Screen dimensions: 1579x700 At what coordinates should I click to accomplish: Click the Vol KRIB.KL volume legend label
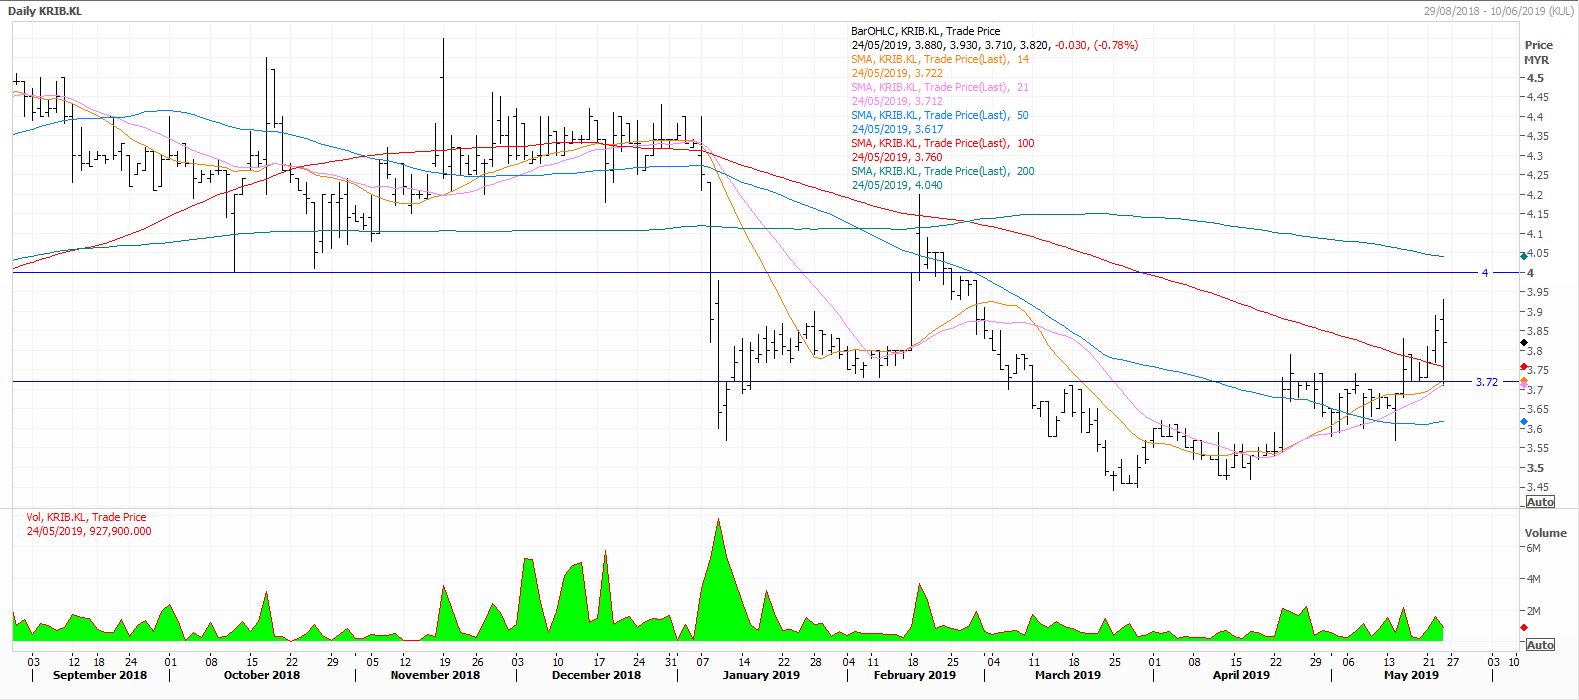[x=86, y=517]
